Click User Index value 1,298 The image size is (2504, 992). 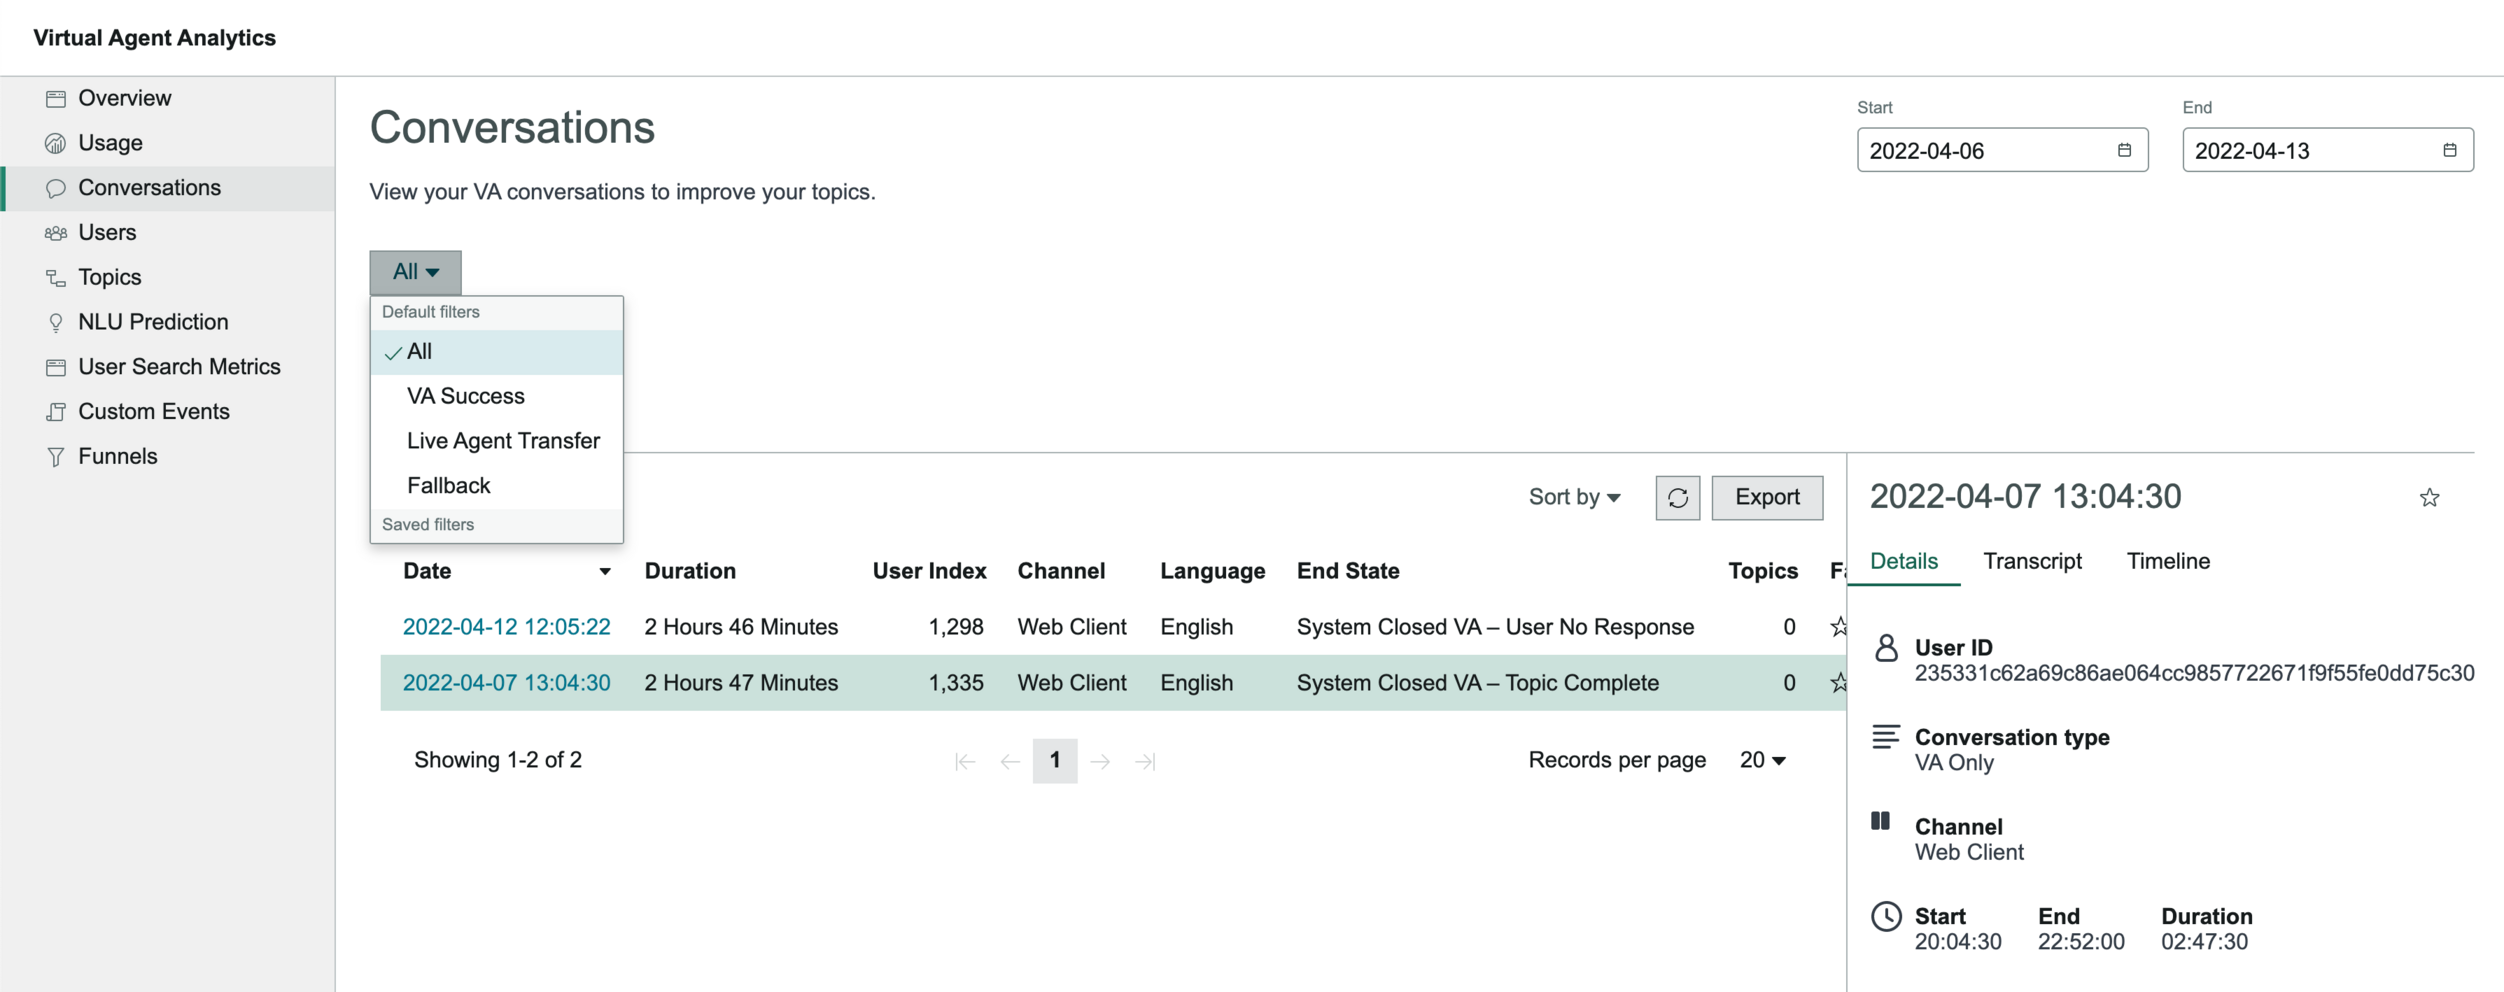[955, 627]
